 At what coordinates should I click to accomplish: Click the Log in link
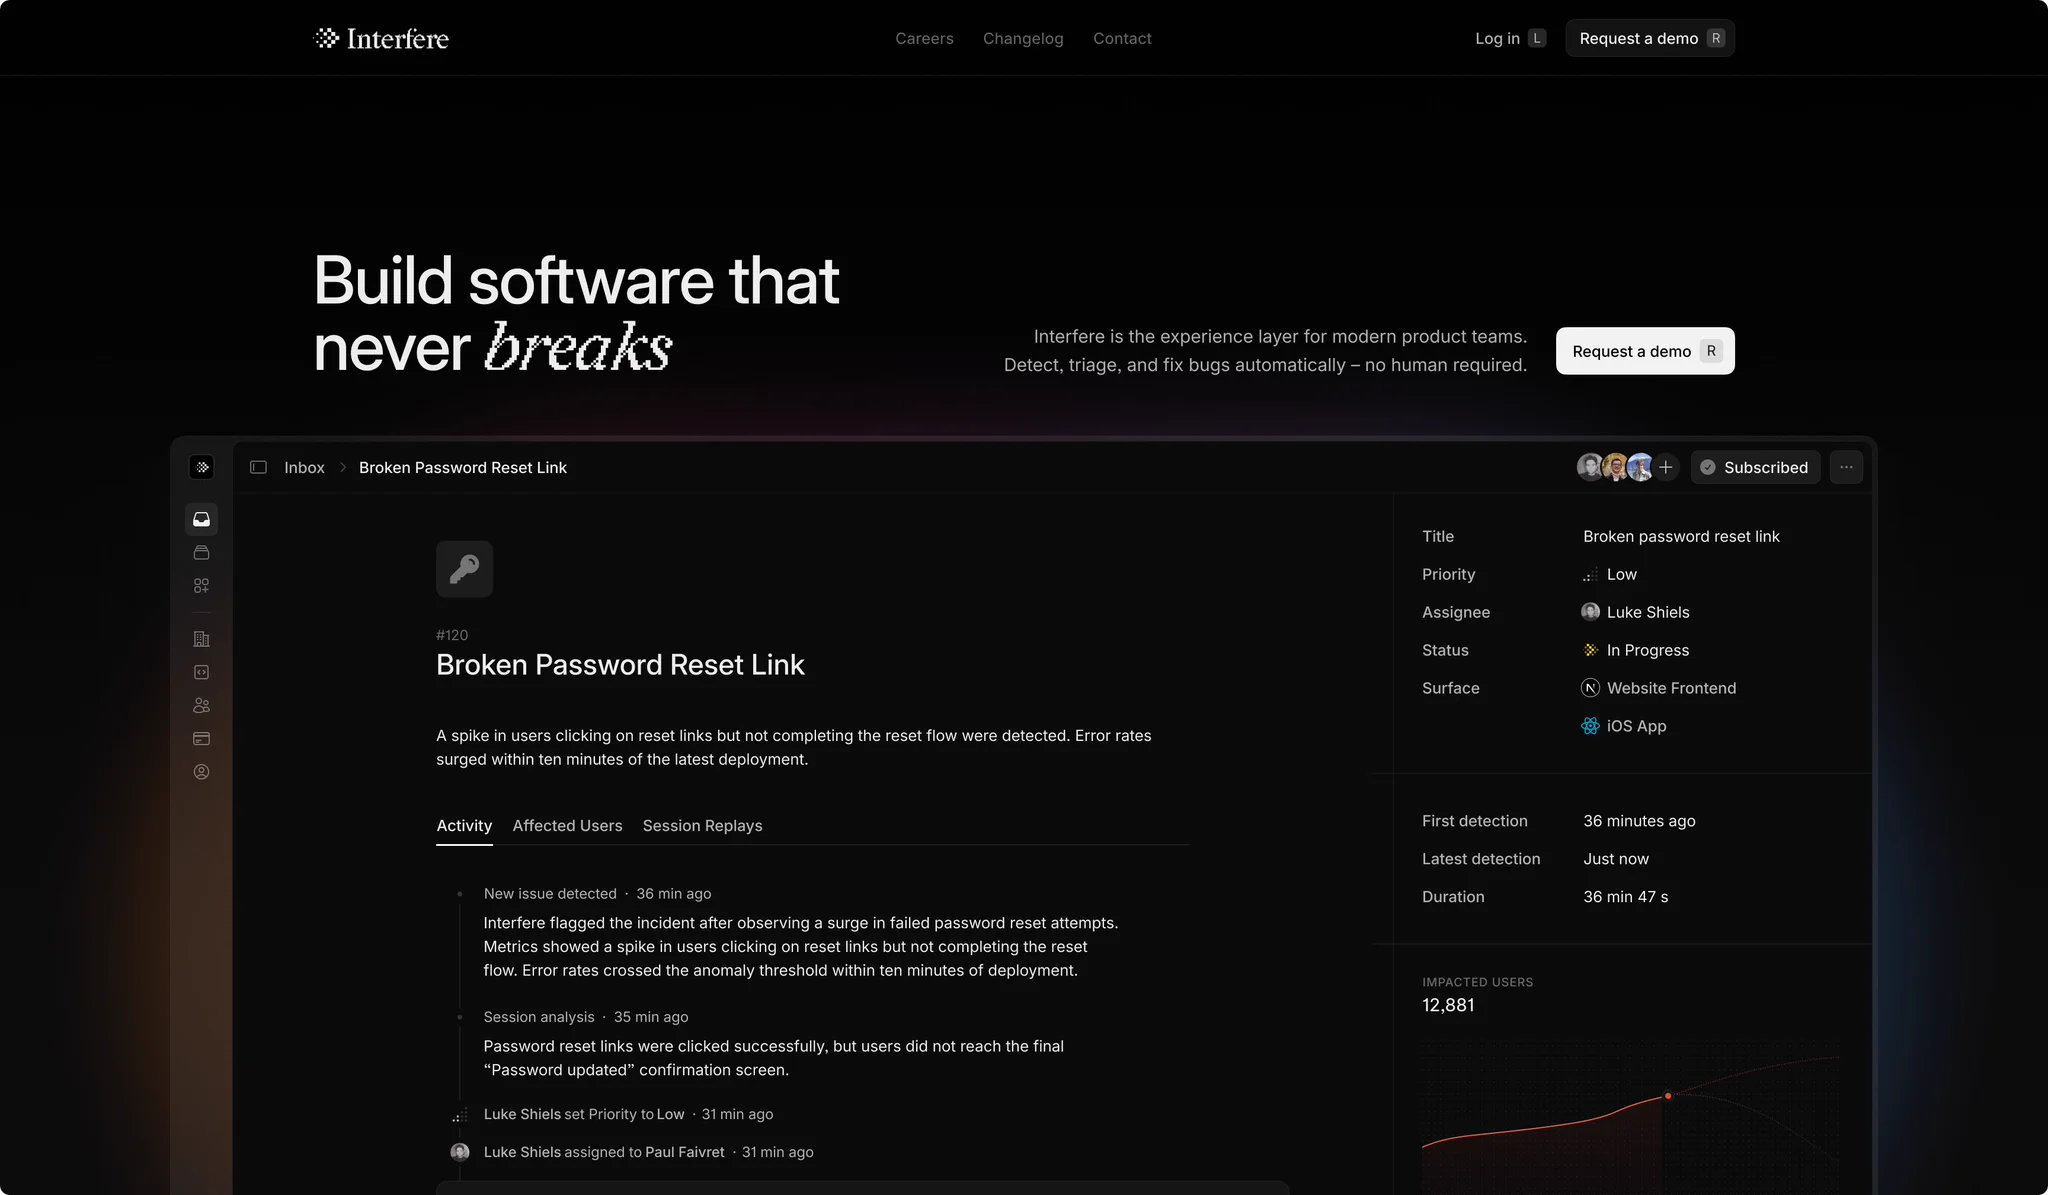[x=1510, y=38]
